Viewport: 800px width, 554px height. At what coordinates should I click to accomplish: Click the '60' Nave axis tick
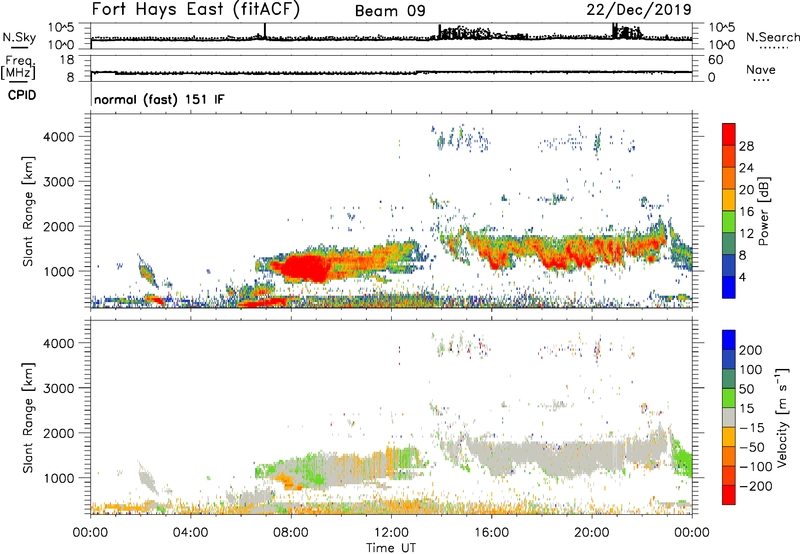715,60
